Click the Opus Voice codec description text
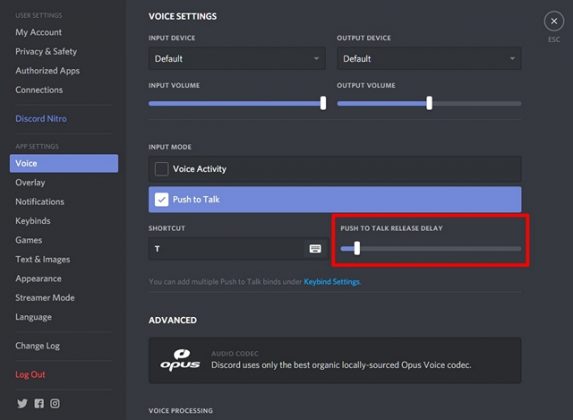The image size is (573, 420). [341, 365]
